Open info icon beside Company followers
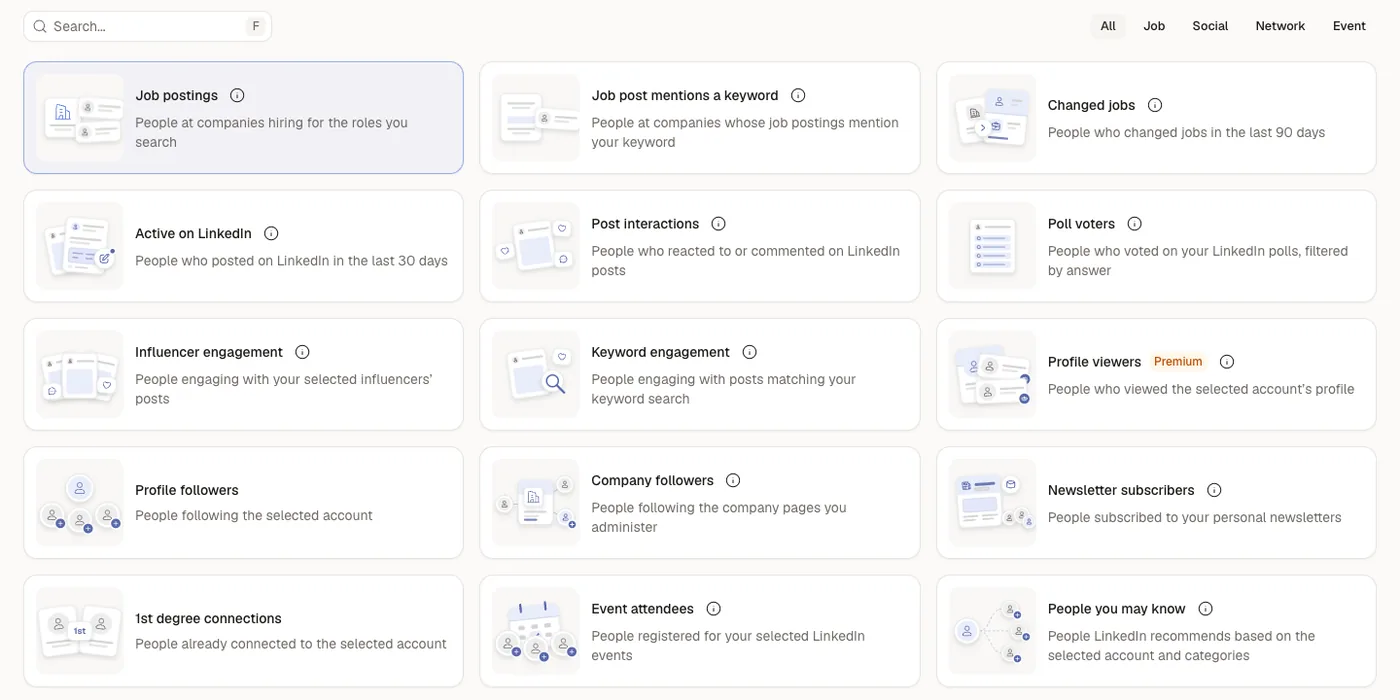 [733, 480]
